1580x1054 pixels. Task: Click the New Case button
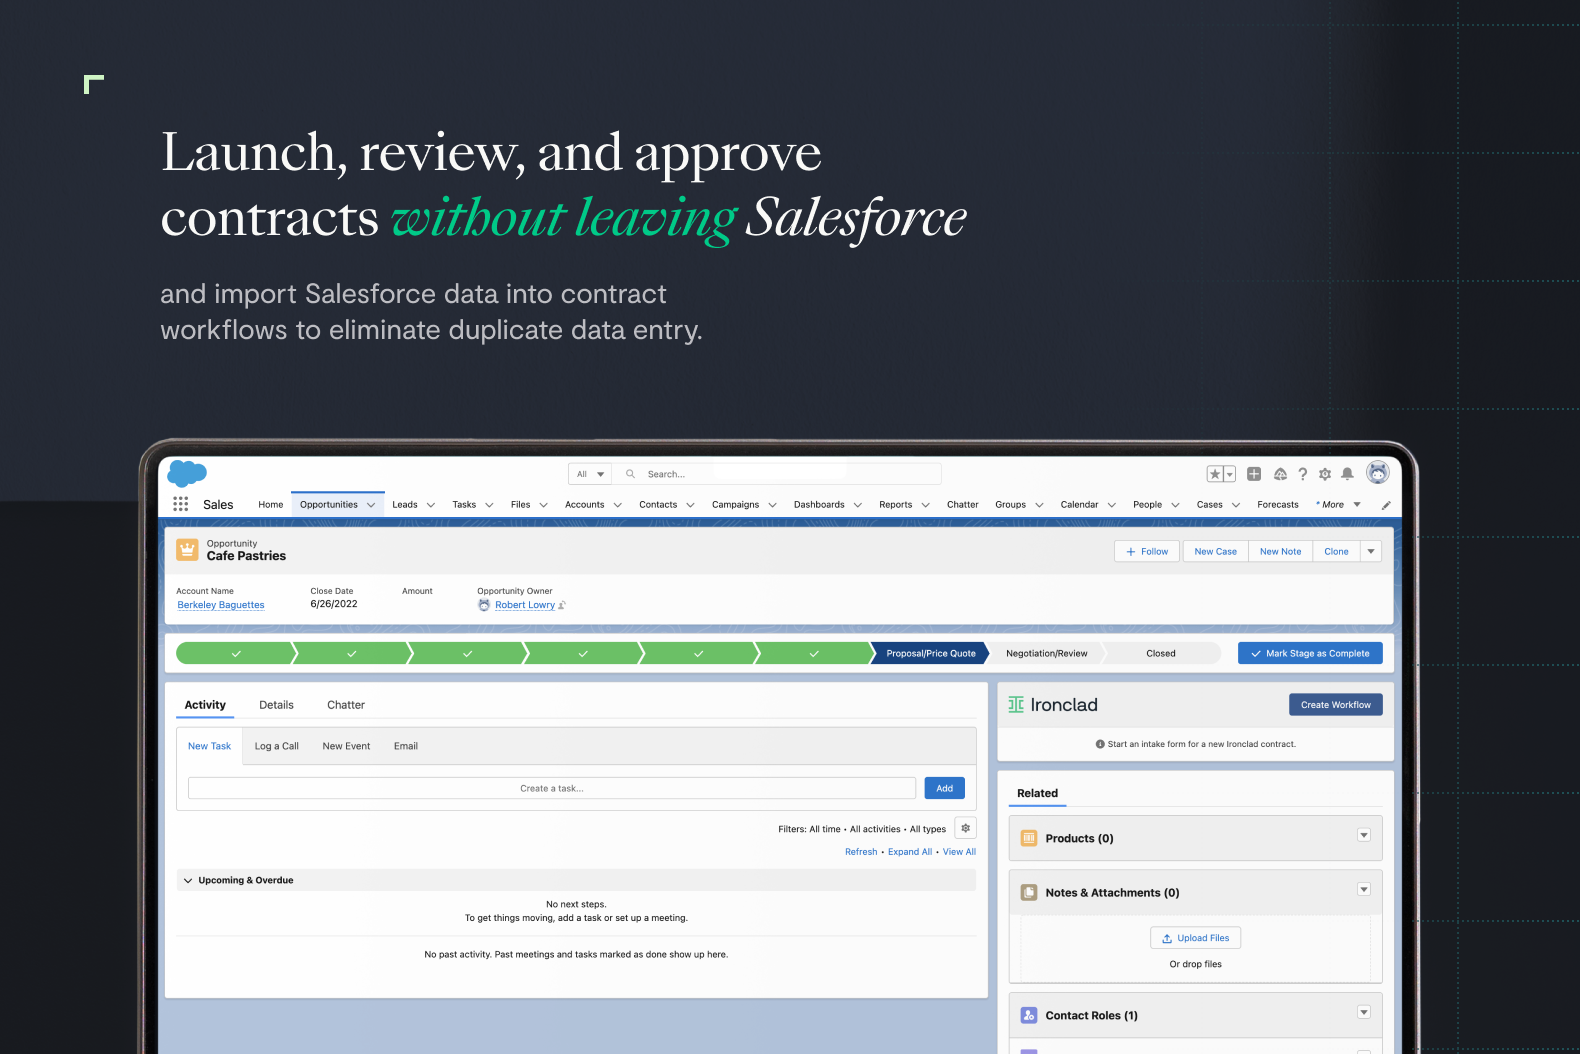(x=1215, y=551)
